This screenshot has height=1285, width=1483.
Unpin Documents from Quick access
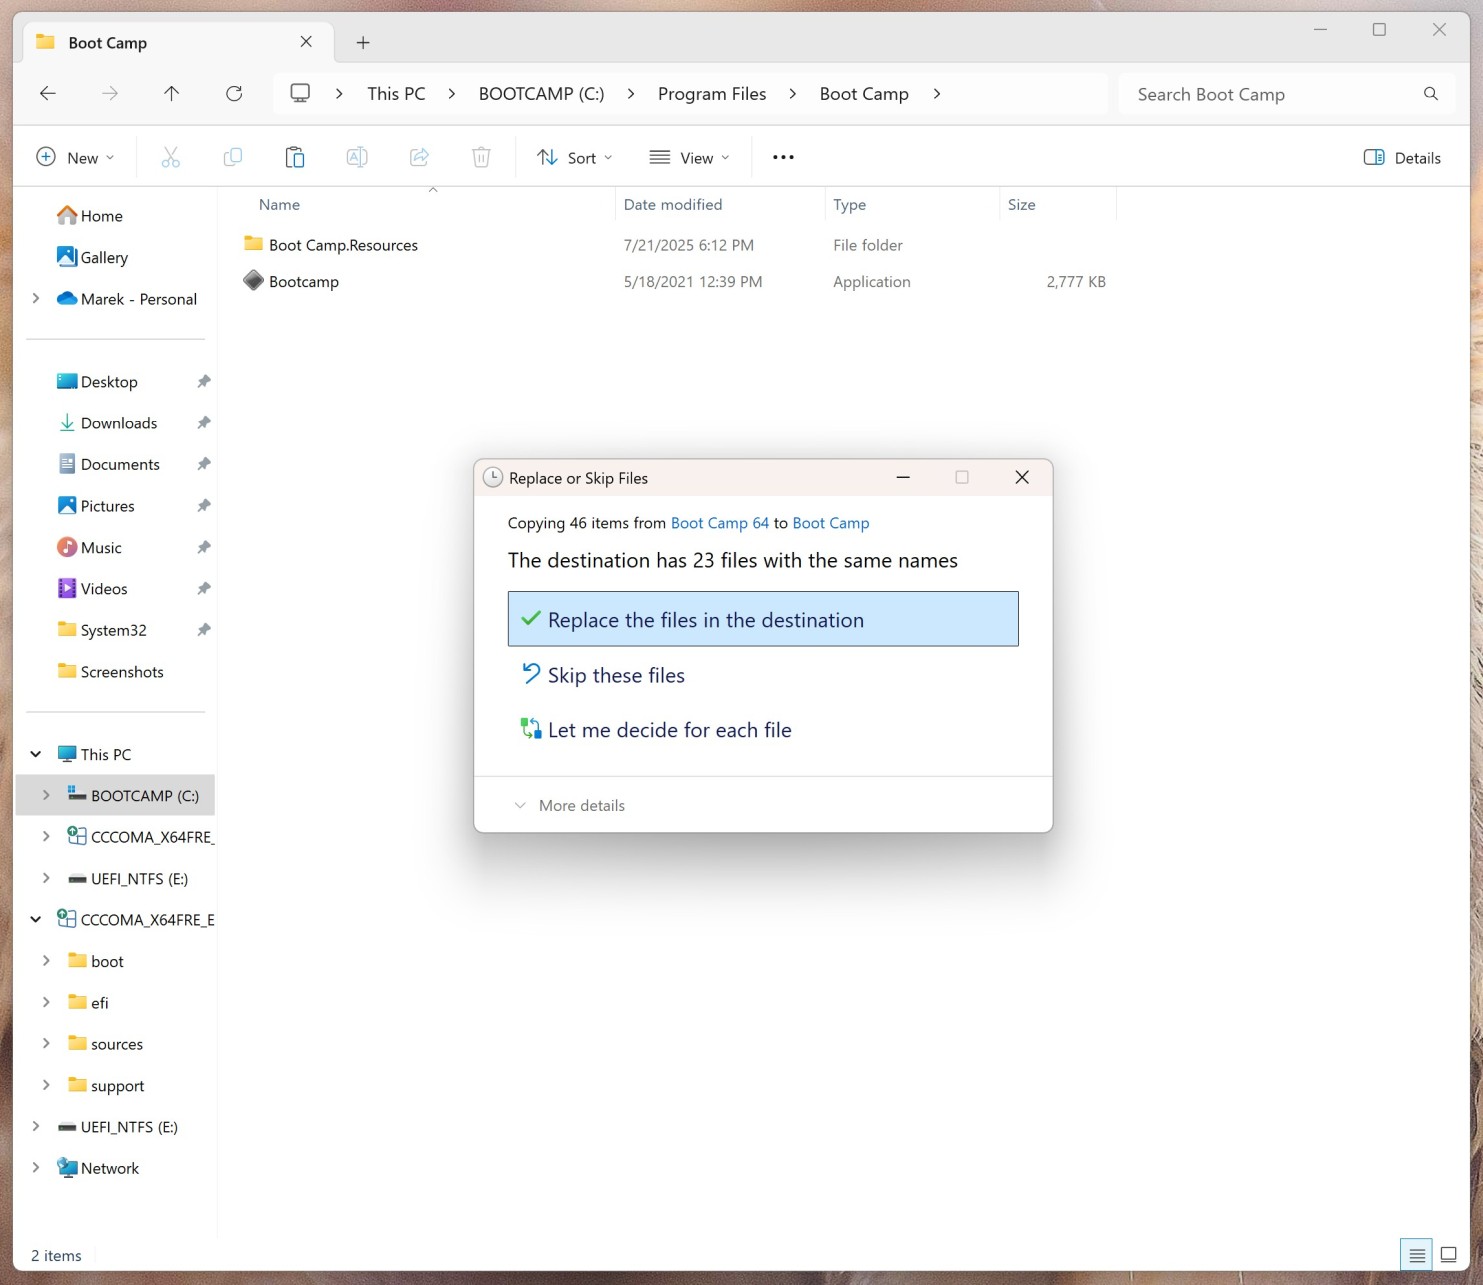pyautogui.click(x=204, y=464)
